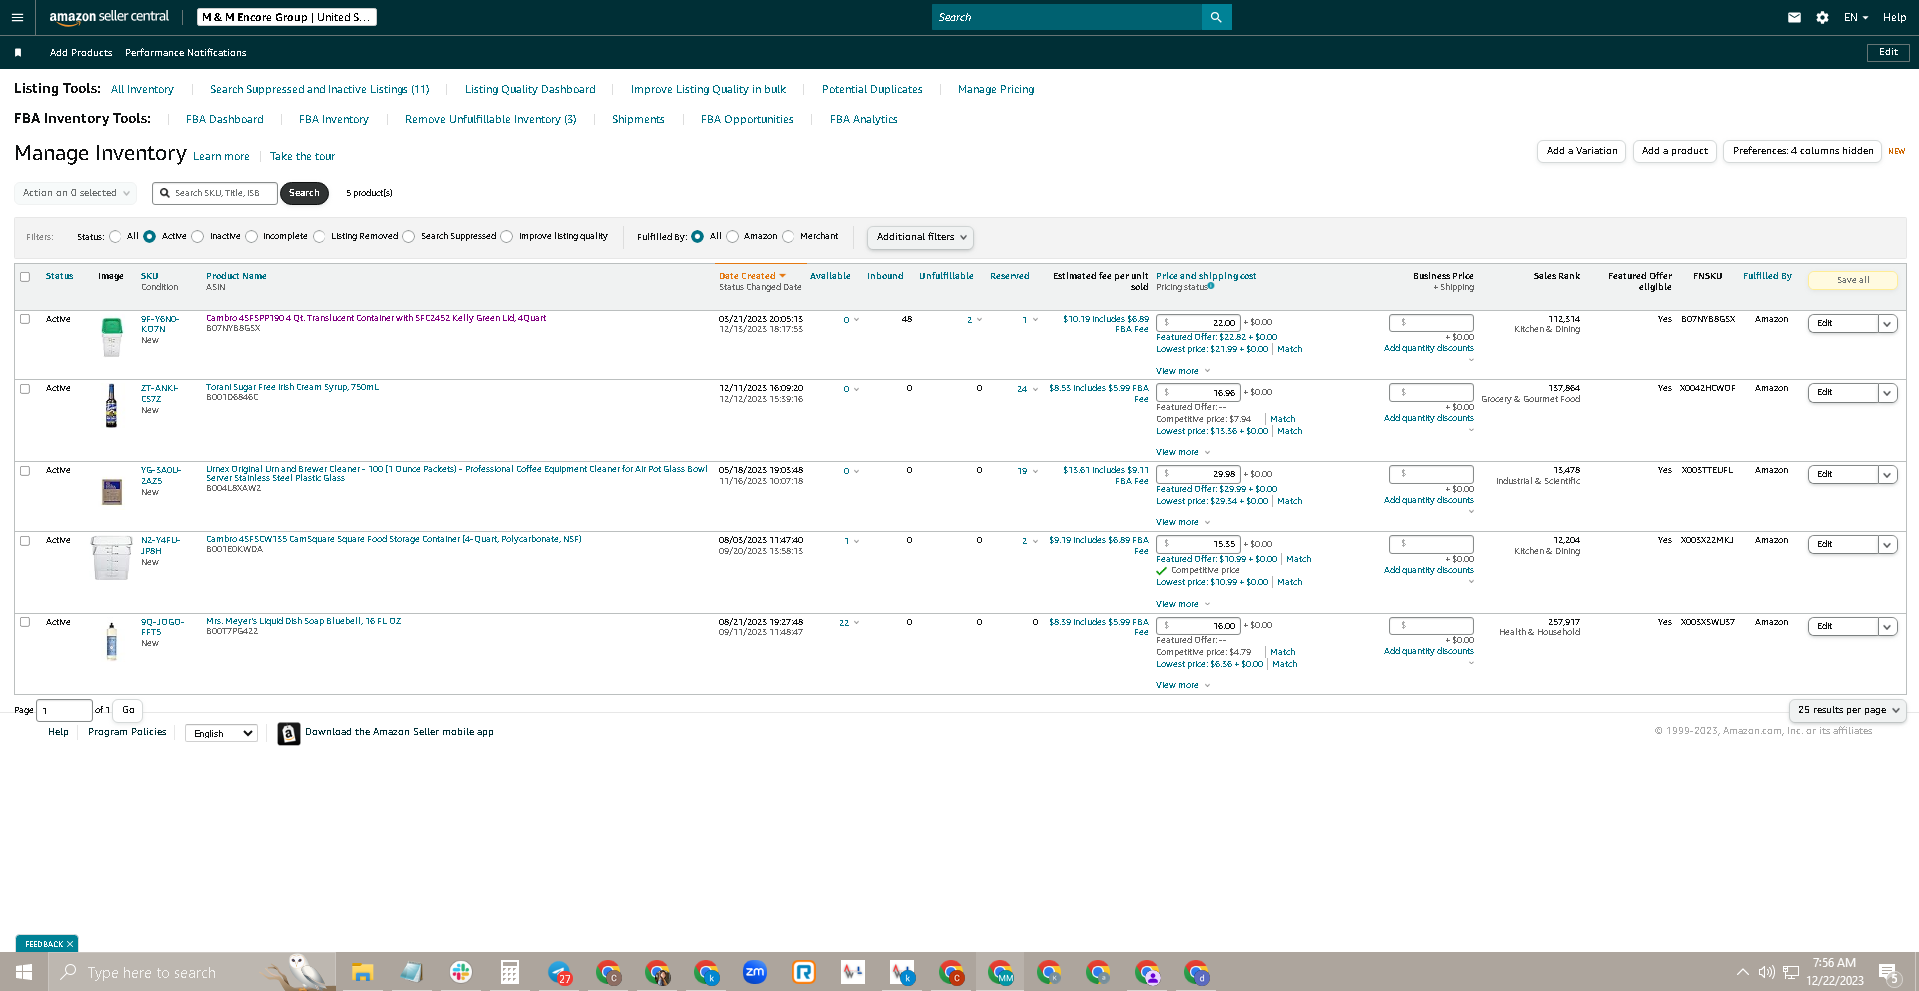
Task: Open Shipments under FBA Inventory Tools
Action: coord(638,120)
